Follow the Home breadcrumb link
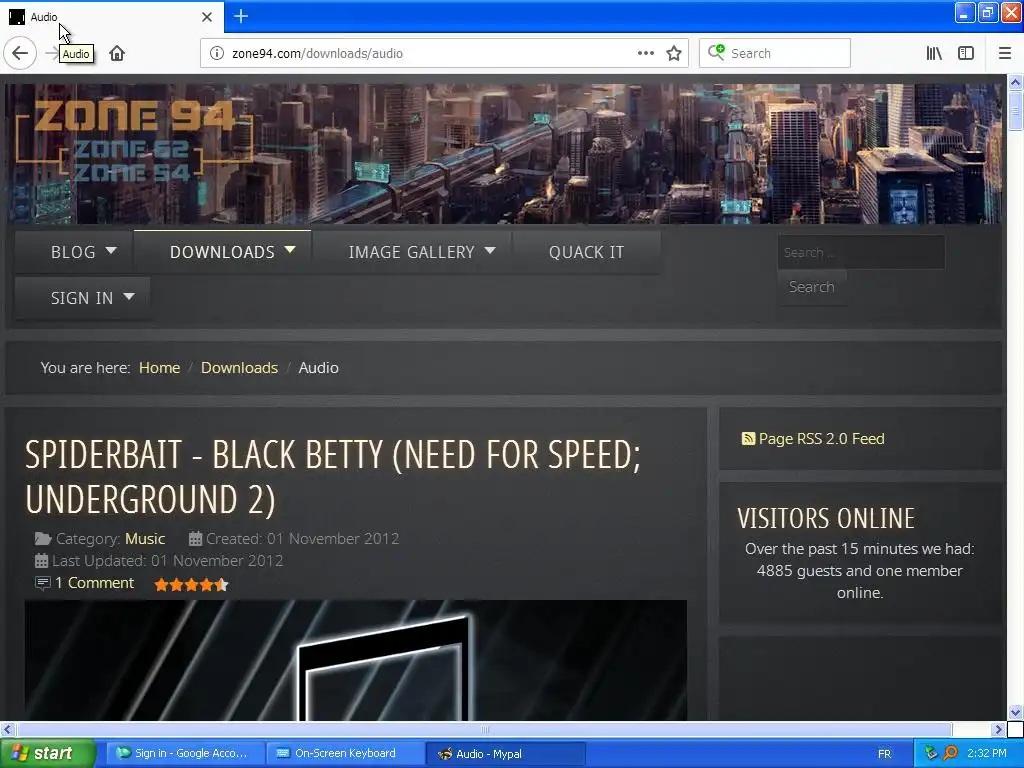The image size is (1024, 768). (159, 368)
